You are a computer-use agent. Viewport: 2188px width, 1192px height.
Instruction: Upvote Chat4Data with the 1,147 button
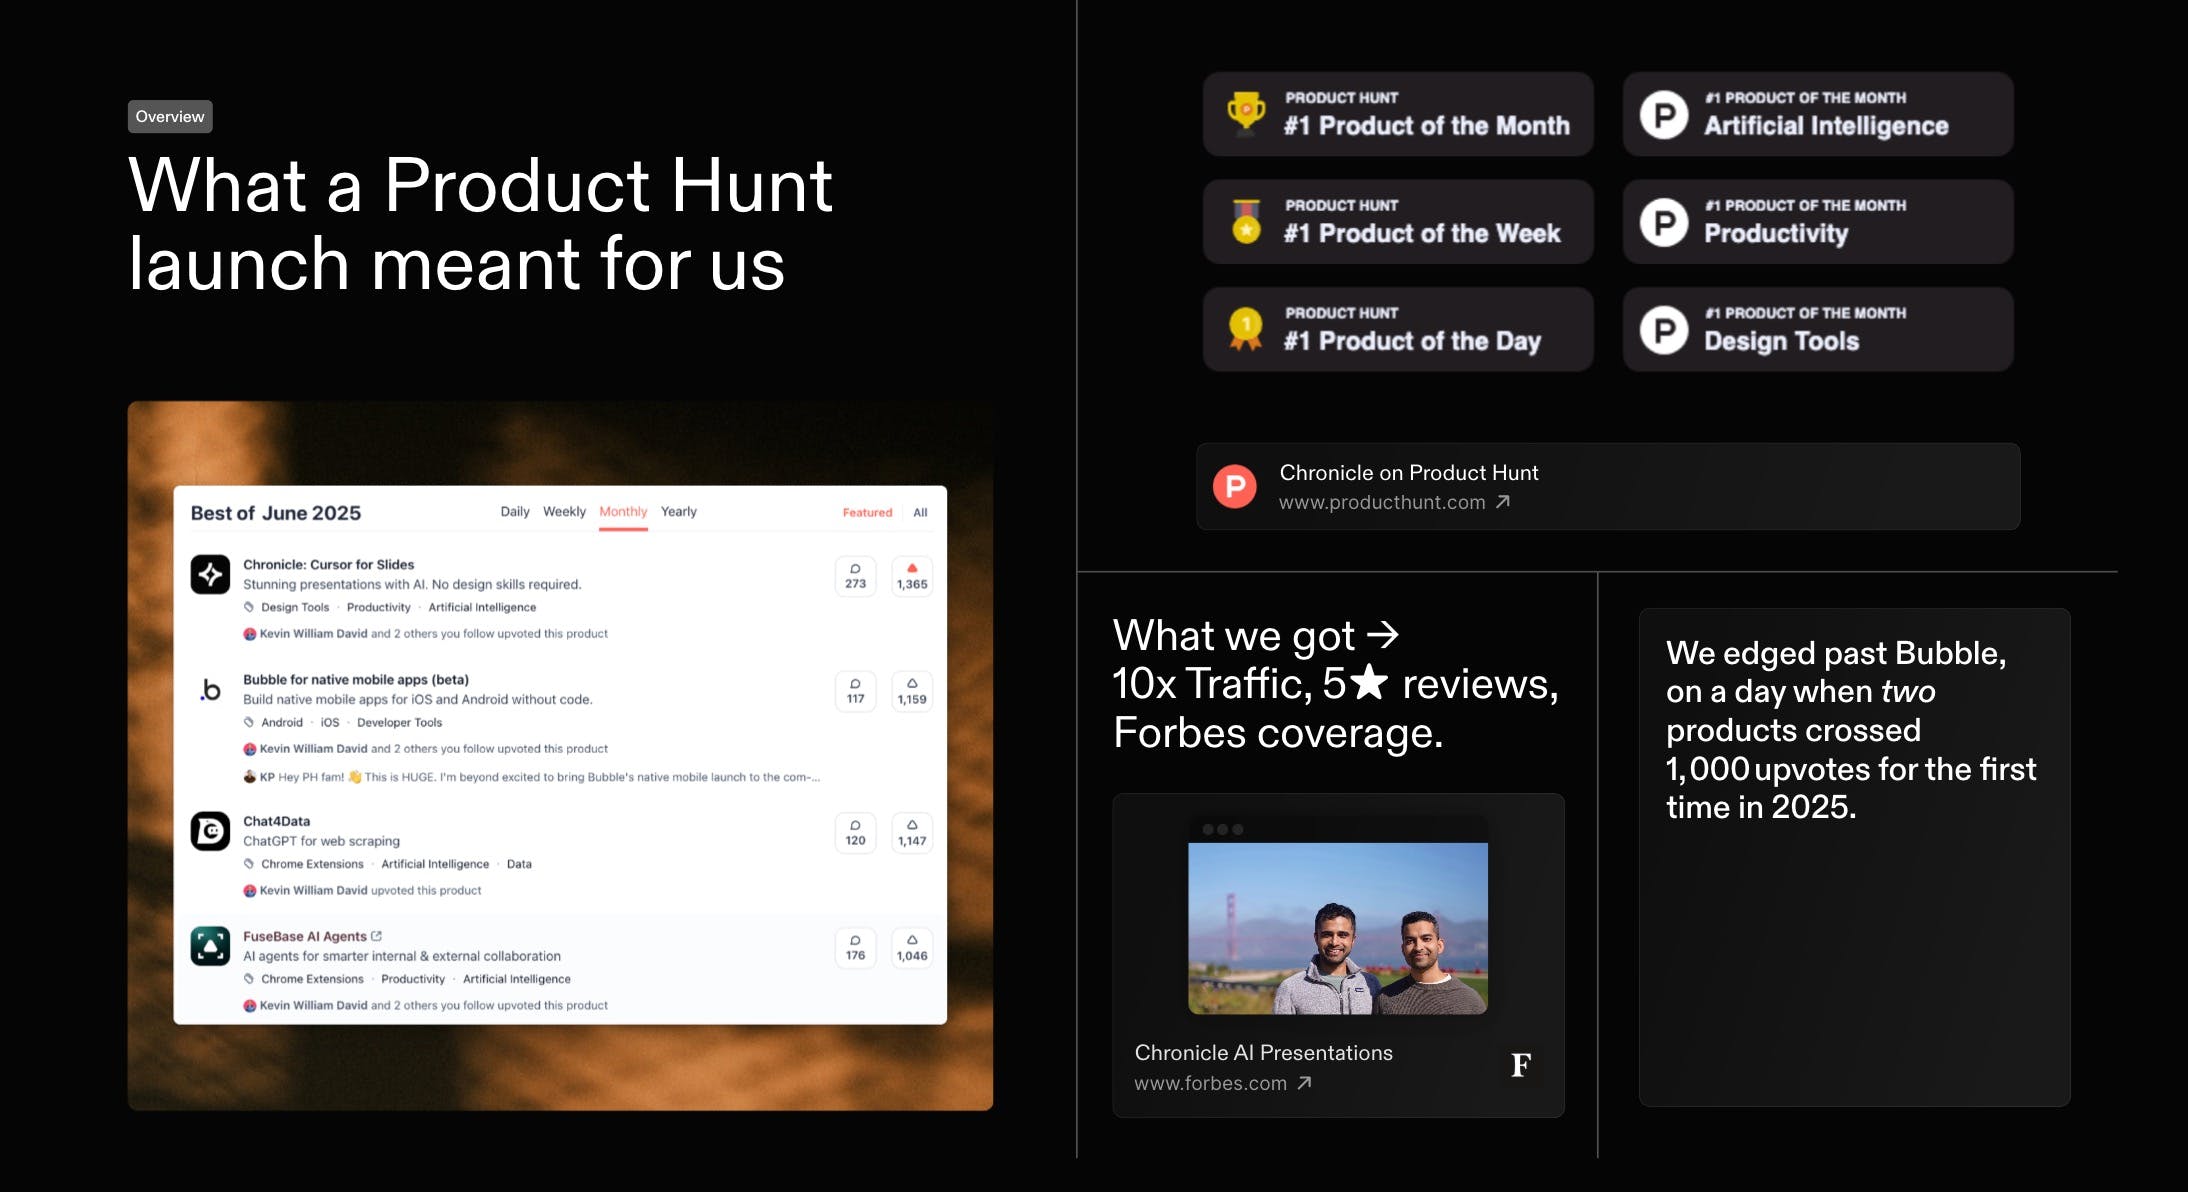(912, 833)
